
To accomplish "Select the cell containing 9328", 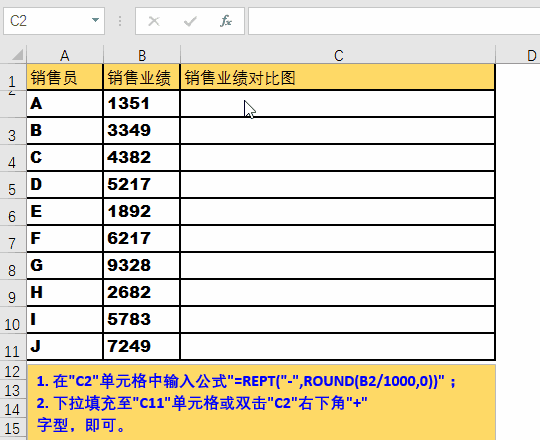I will 141,265.
